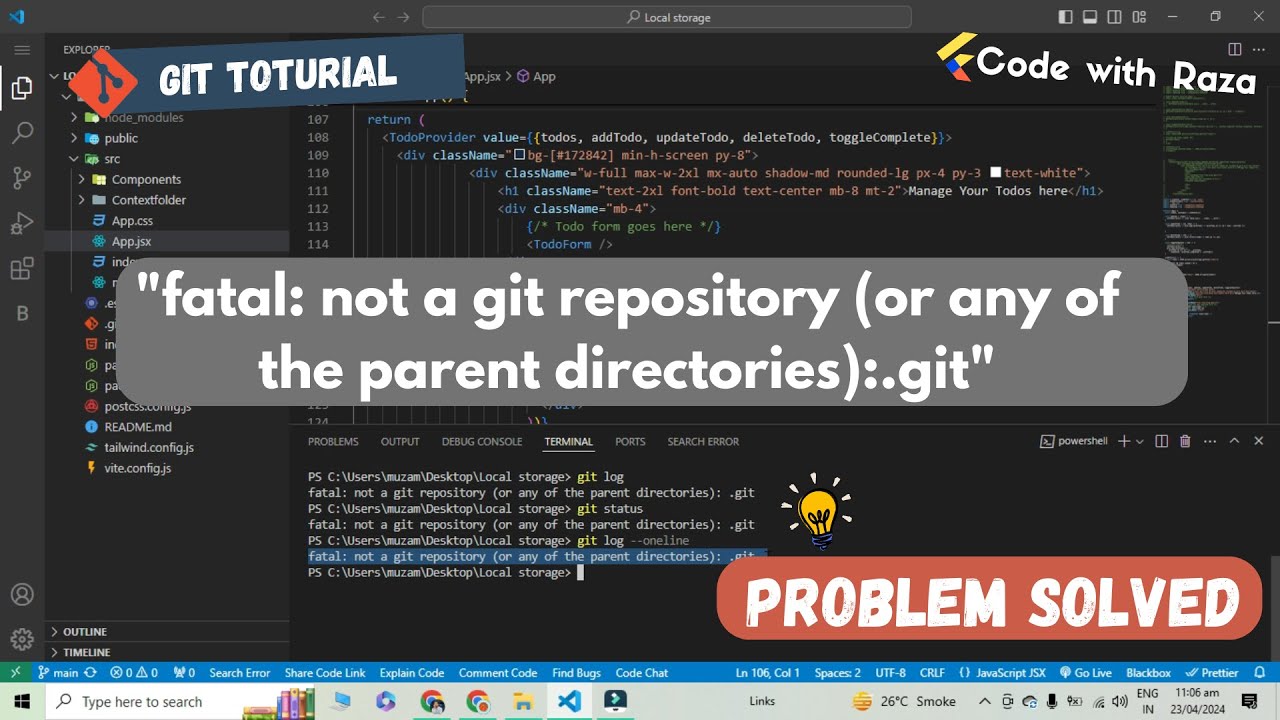Open the Extensions view
Viewport: 1280px width, 720px height.
22,268
